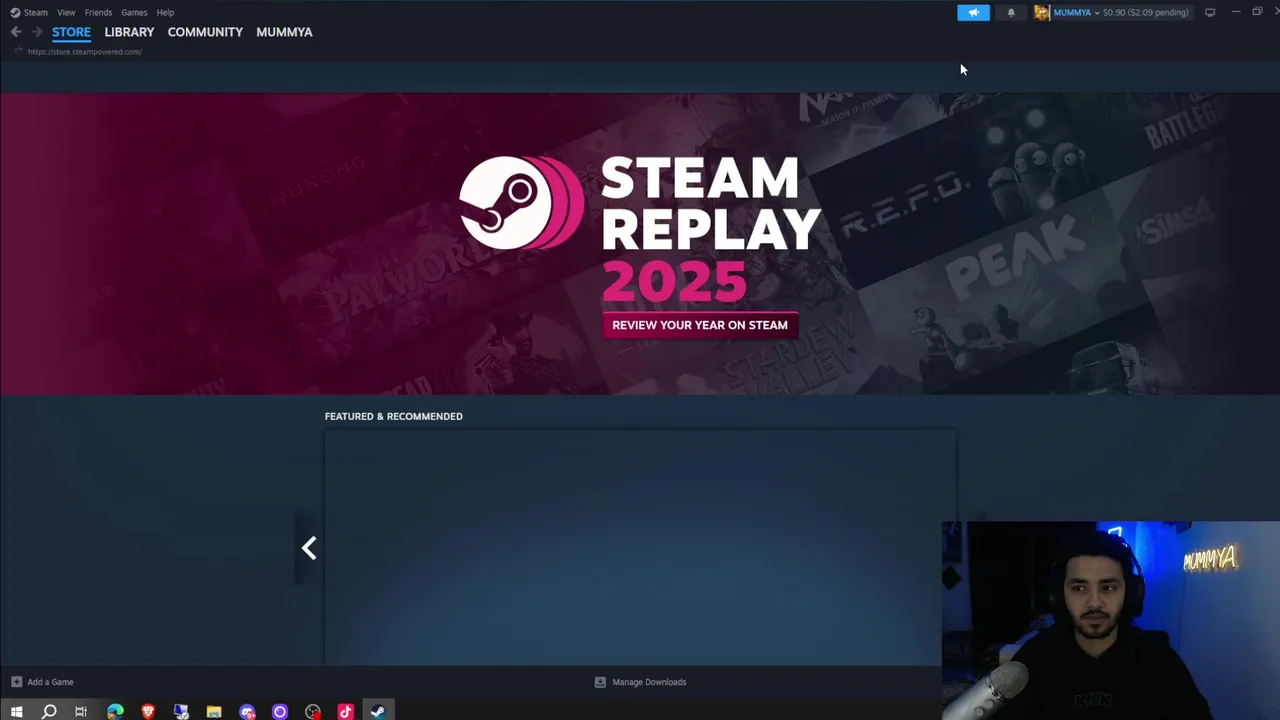1280x720 pixels.
Task: Click the Steam logo in the banner
Action: [x=520, y=202]
